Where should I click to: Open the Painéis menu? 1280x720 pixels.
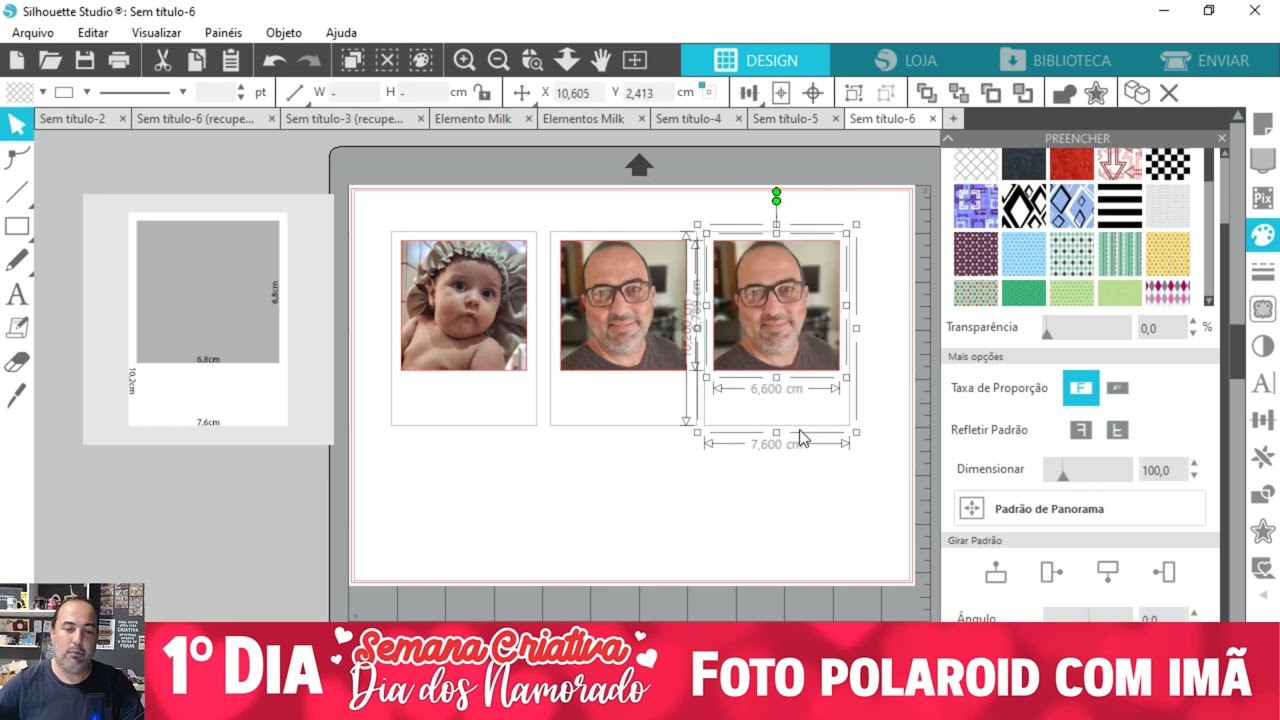pyautogui.click(x=223, y=33)
